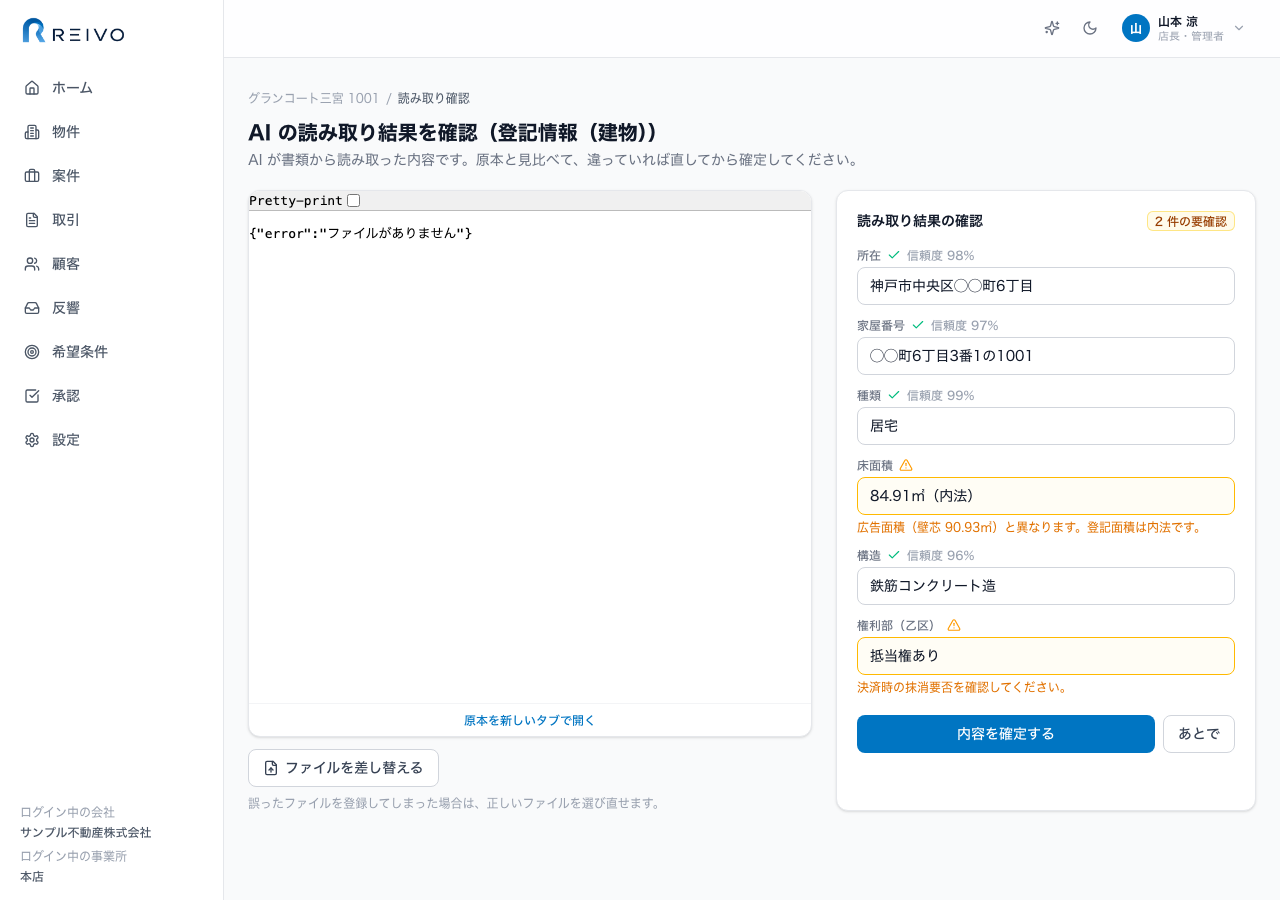This screenshot has width=1280, height=900.
Task: Enable the Pretty-print checkbox
Action: (x=353, y=201)
